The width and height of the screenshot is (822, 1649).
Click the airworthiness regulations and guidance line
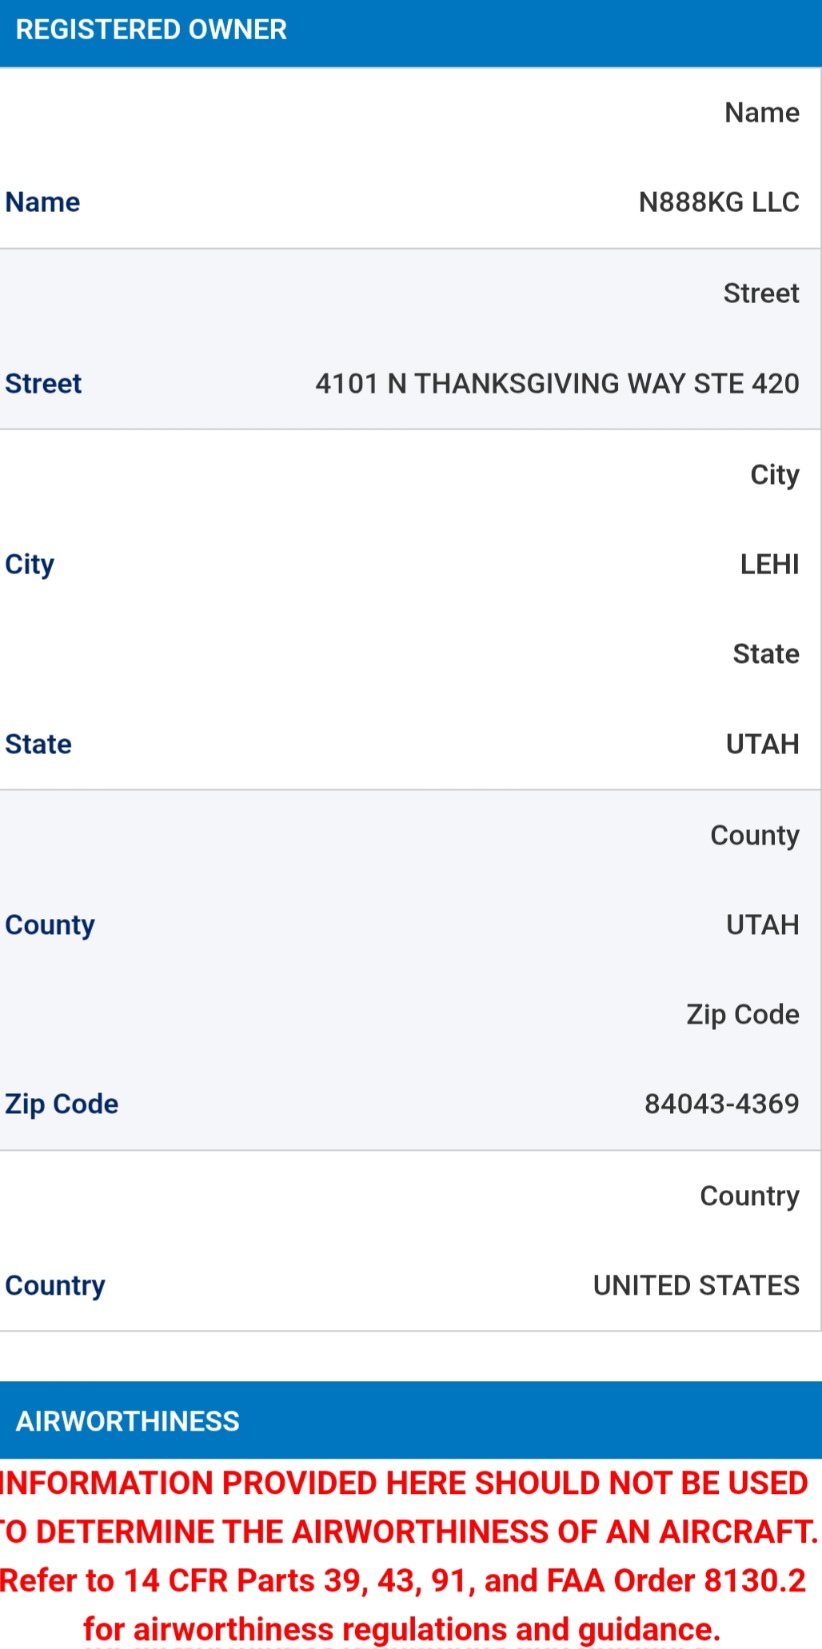tap(402, 1629)
